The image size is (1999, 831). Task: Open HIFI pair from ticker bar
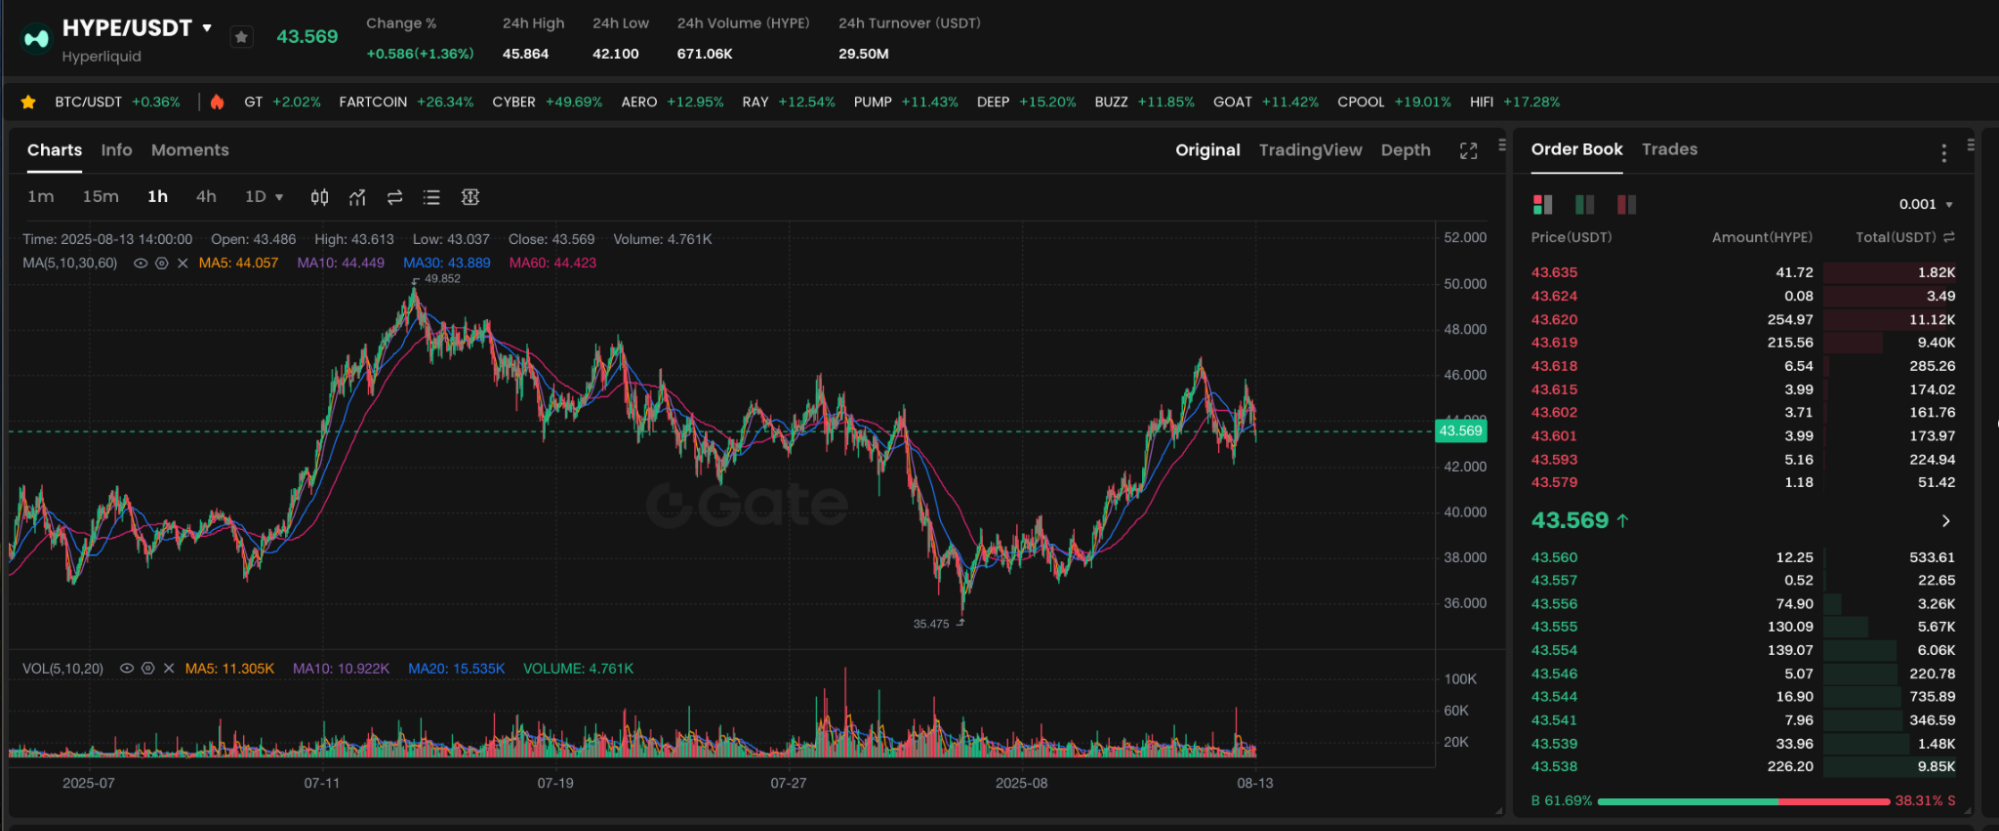click(x=1514, y=102)
